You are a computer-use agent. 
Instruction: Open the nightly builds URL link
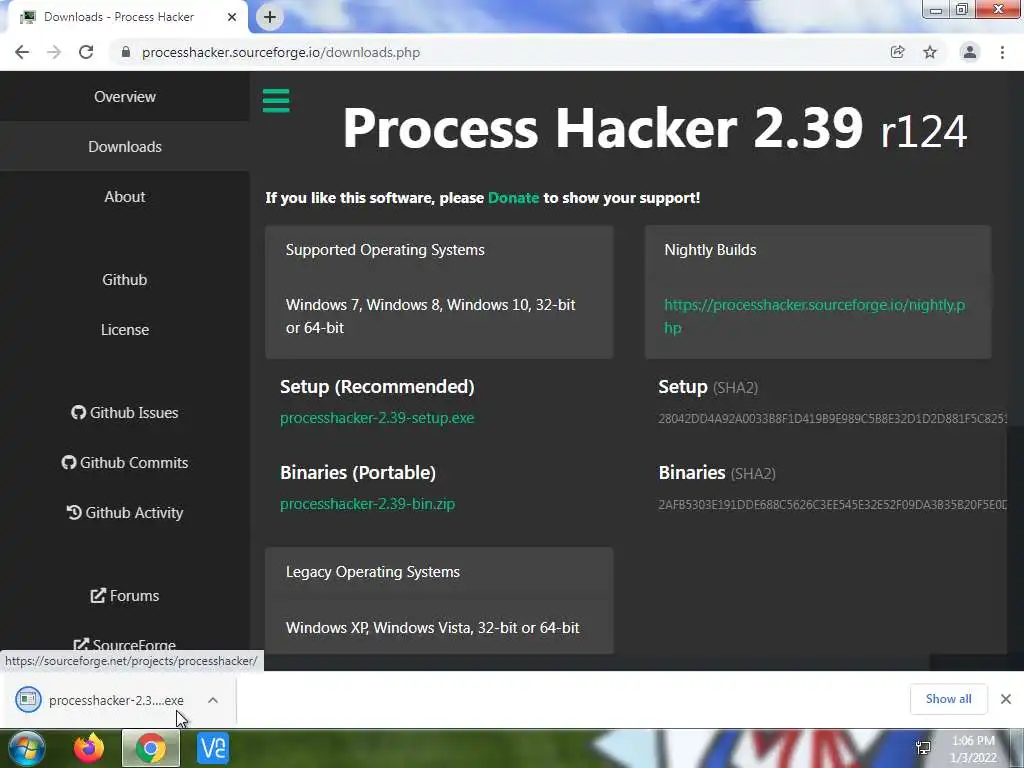(814, 316)
